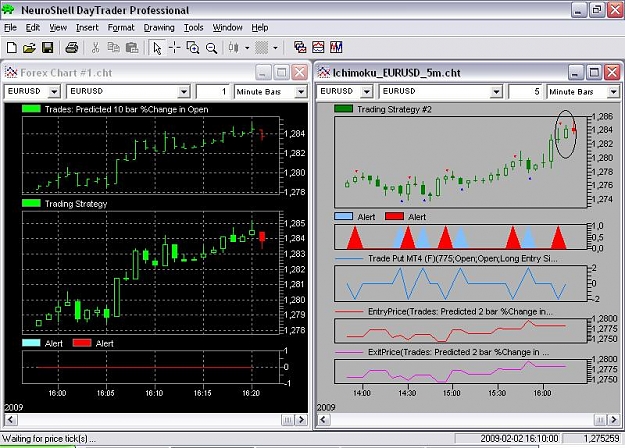Click Forex Chart #1.cht window icon
Screen dimensions: 625x448
coord(11,73)
